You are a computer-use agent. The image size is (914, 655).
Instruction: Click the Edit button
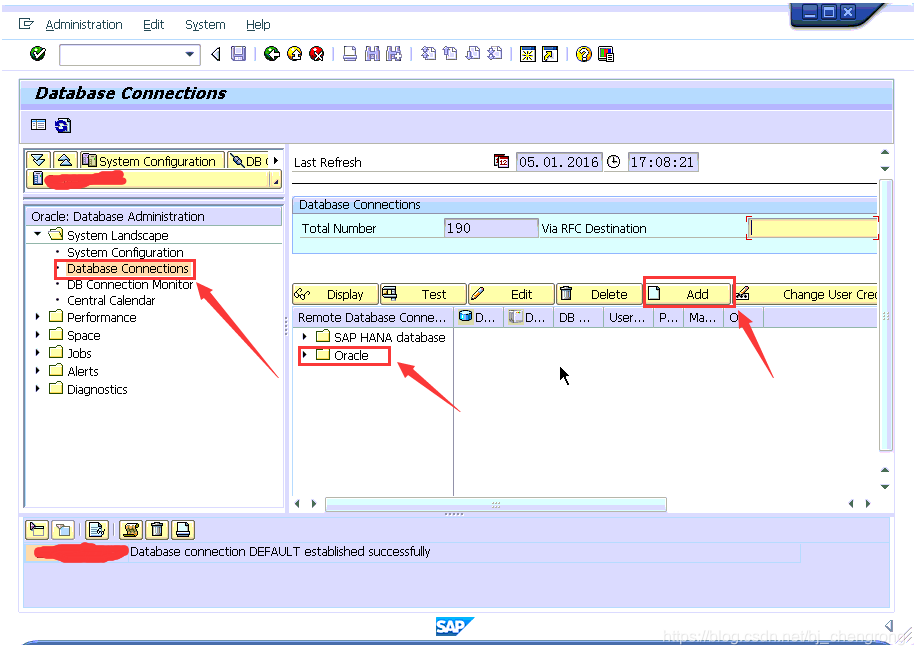coord(511,294)
